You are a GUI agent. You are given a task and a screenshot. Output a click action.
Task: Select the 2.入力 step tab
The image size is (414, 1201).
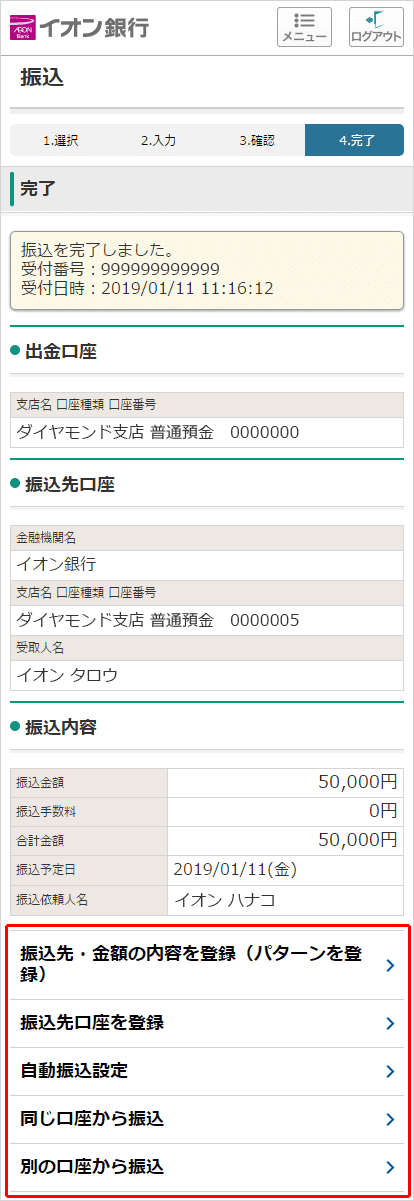(158, 140)
